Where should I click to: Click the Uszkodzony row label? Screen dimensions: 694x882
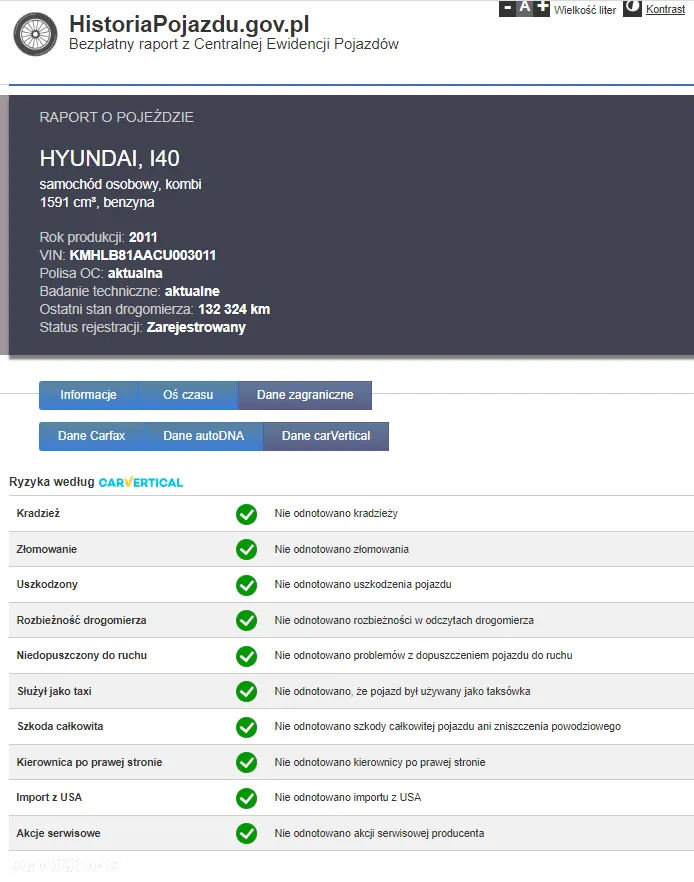click(47, 584)
